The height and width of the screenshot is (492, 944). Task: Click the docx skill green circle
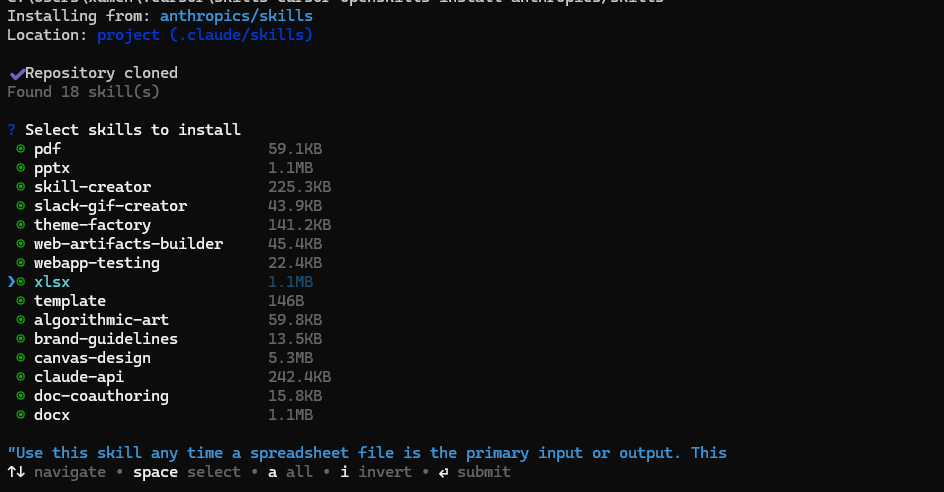click(x=21, y=415)
